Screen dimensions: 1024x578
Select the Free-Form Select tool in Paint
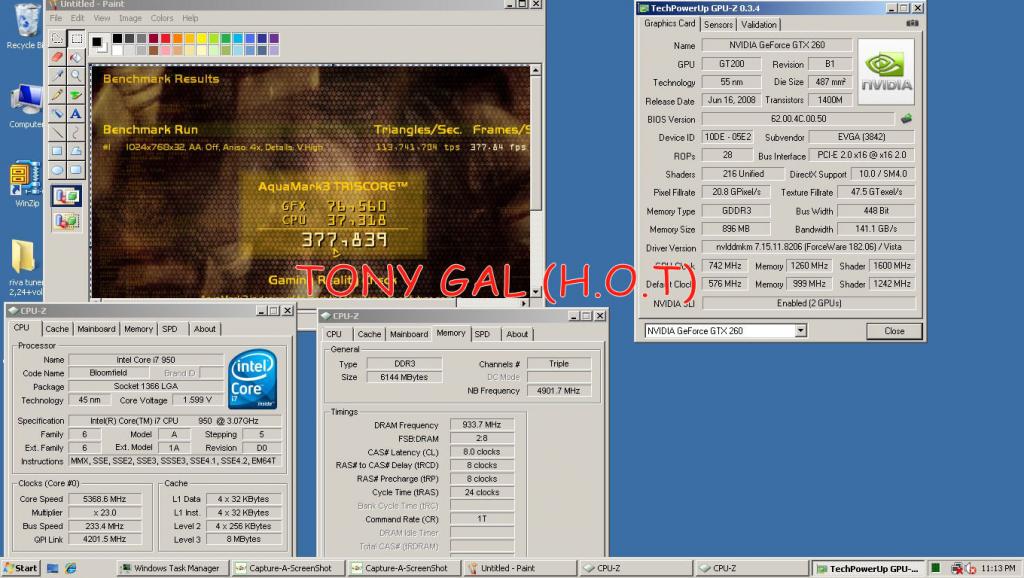point(57,39)
